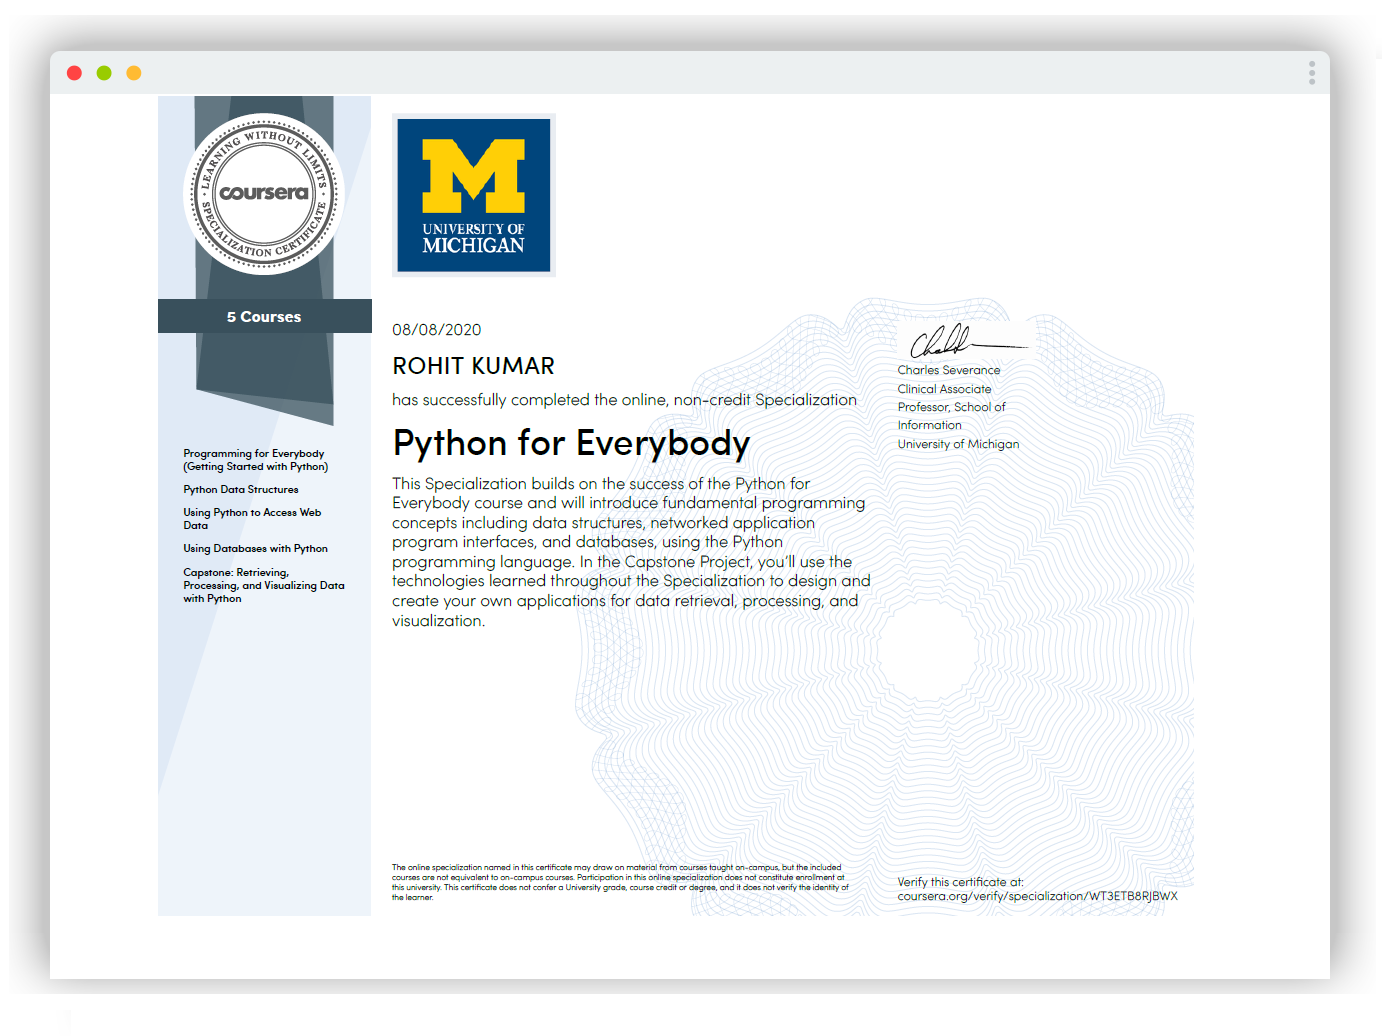Click the orange window control dot
This screenshot has height=1036, width=1382.
click(x=134, y=73)
